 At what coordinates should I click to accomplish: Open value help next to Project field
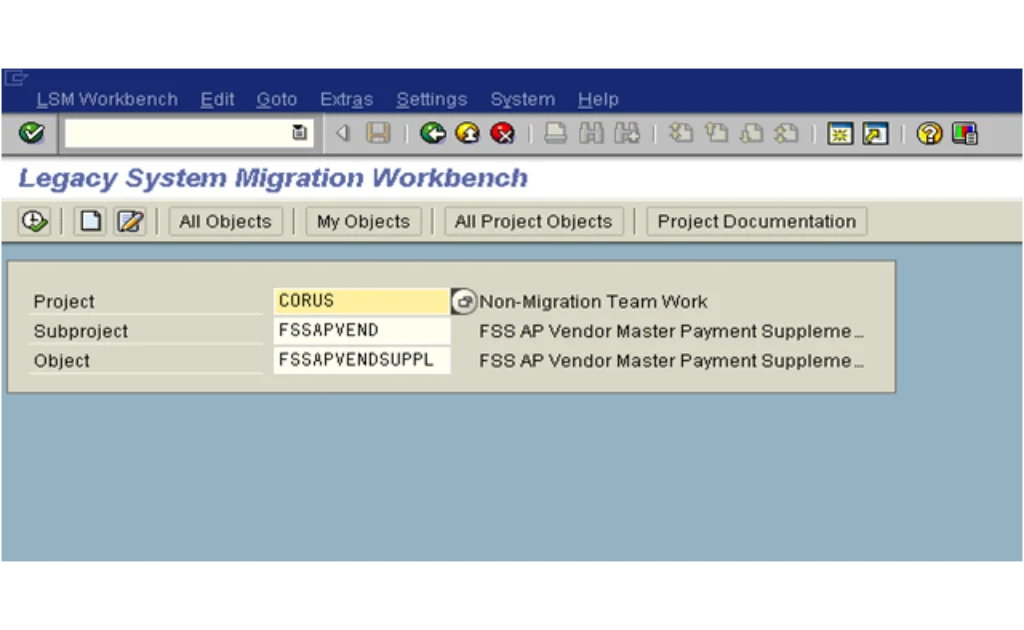pos(464,301)
